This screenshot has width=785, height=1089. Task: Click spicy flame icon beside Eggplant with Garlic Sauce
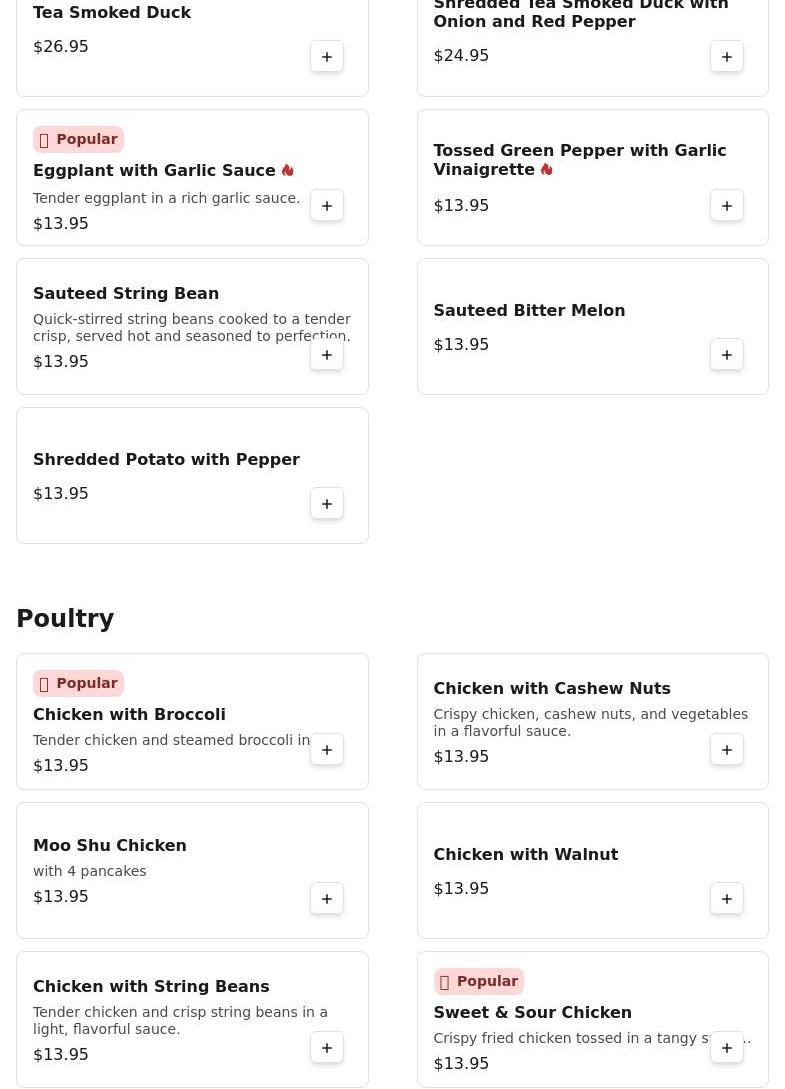click(288, 170)
